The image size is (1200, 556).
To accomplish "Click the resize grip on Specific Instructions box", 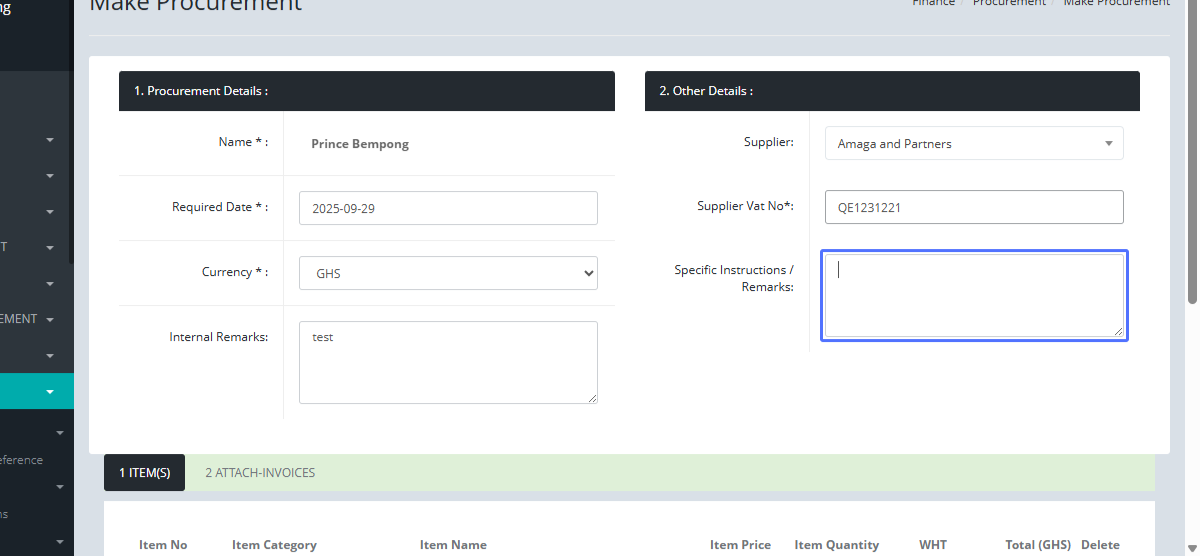I will point(1117,331).
